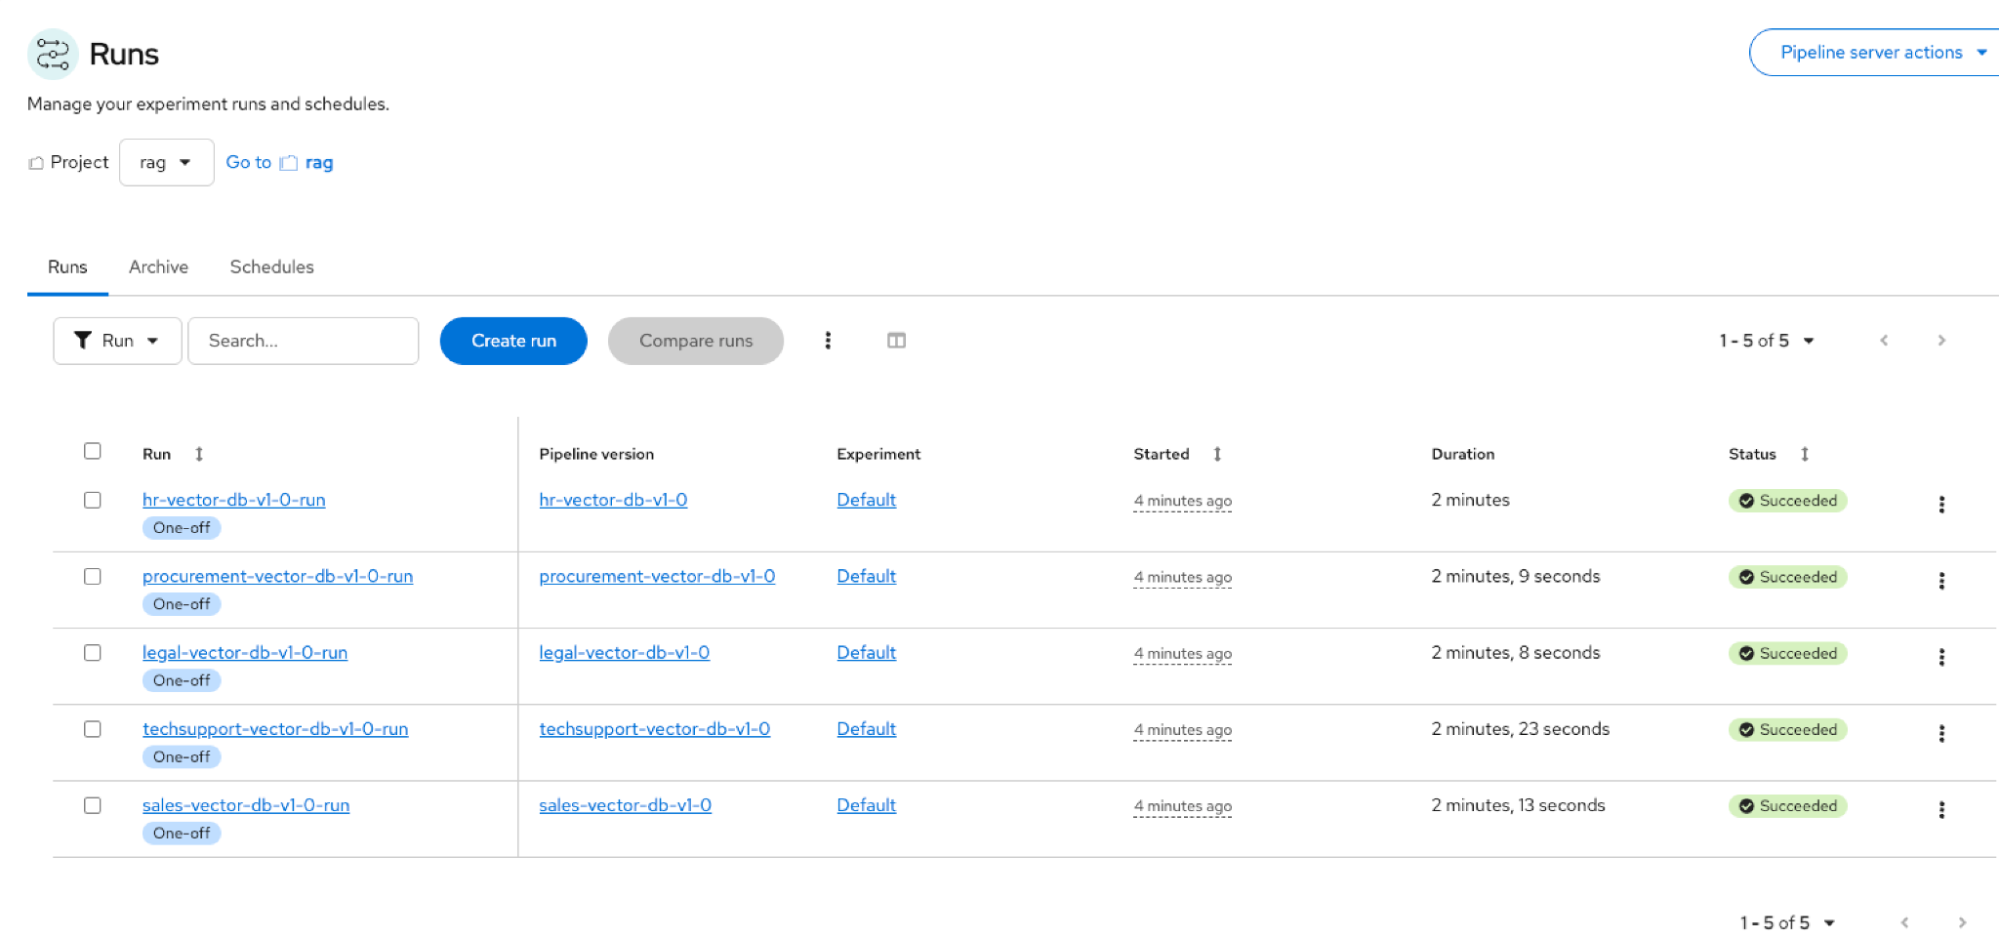Open the kebab menu for hr-vector-db-v1-0-run
This screenshot has height=939, width=1999.
1942,504
